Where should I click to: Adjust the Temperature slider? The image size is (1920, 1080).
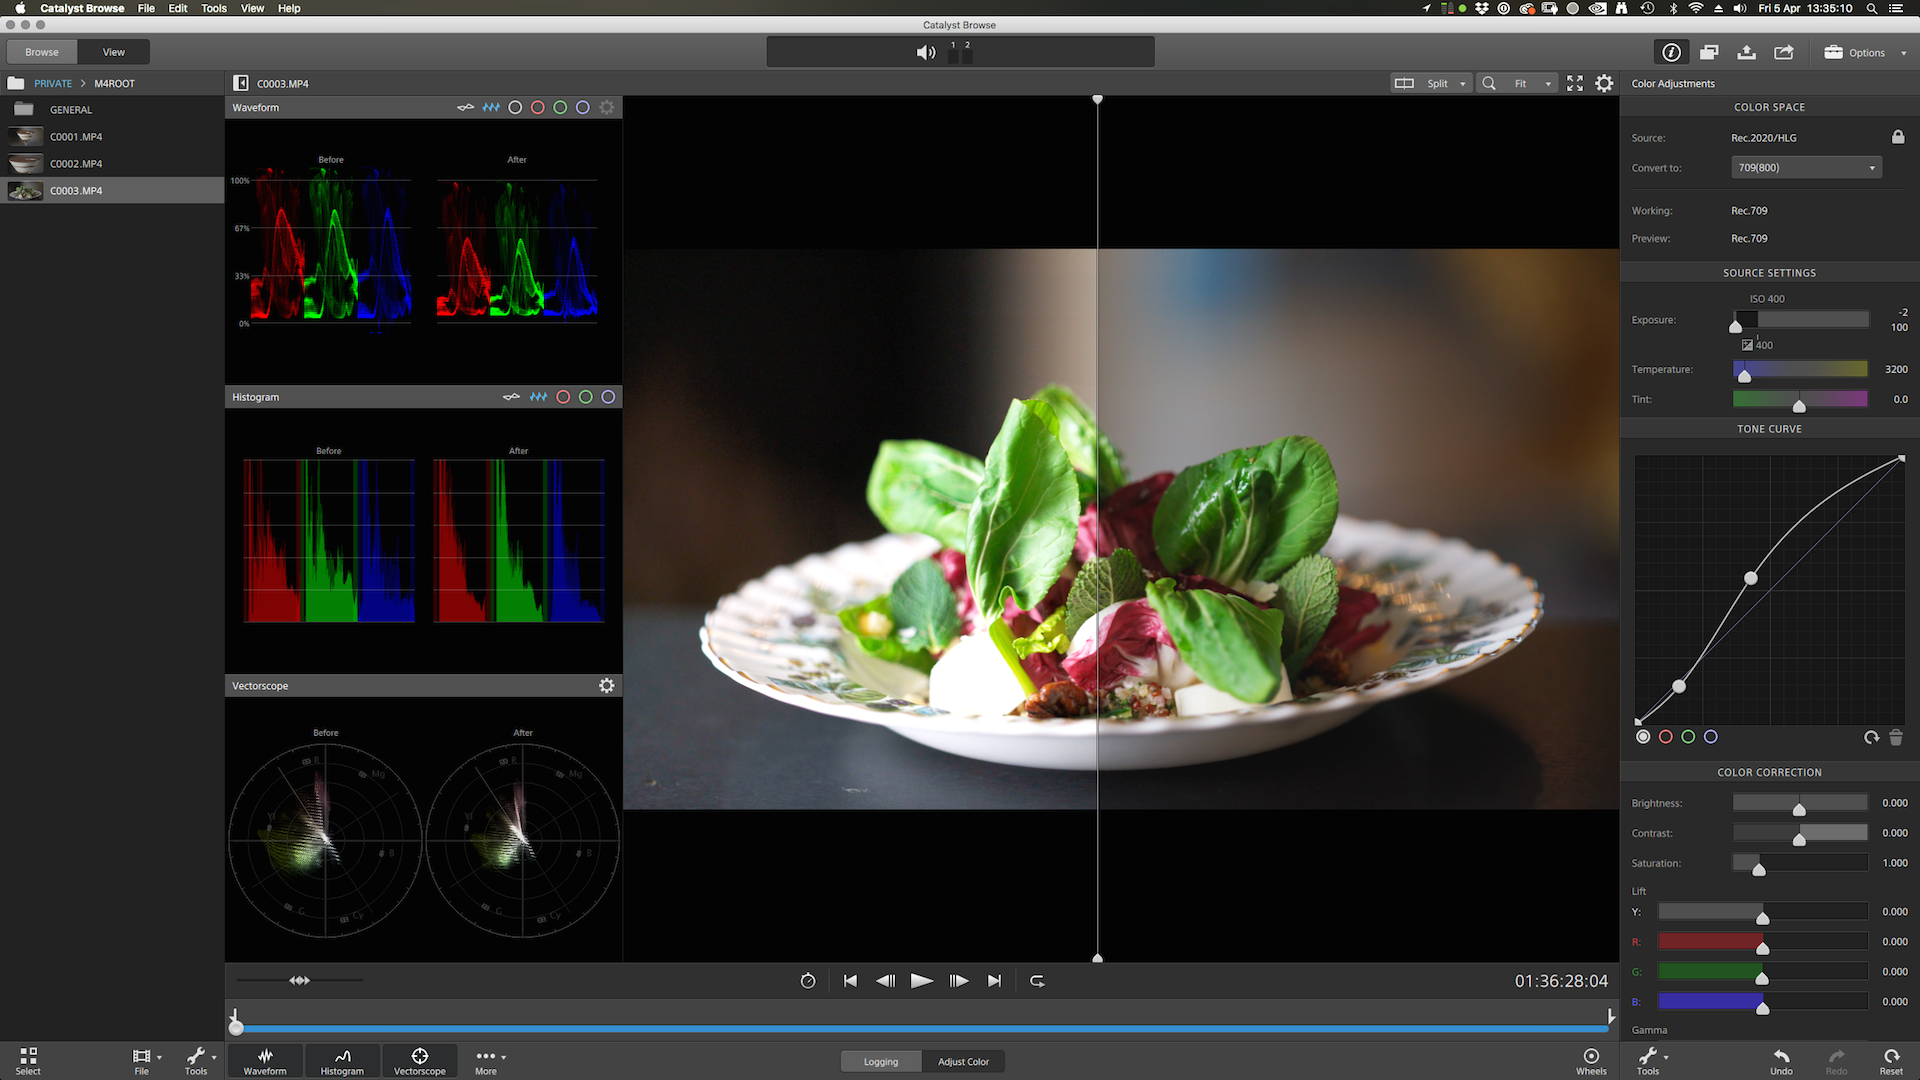[1800, 369]
